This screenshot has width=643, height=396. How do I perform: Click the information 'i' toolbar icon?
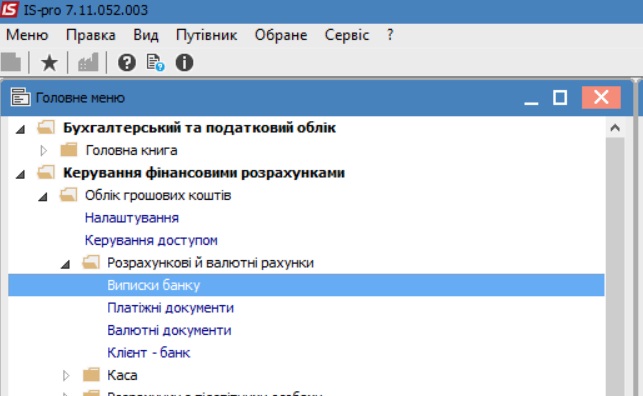(x=184, y=63)
